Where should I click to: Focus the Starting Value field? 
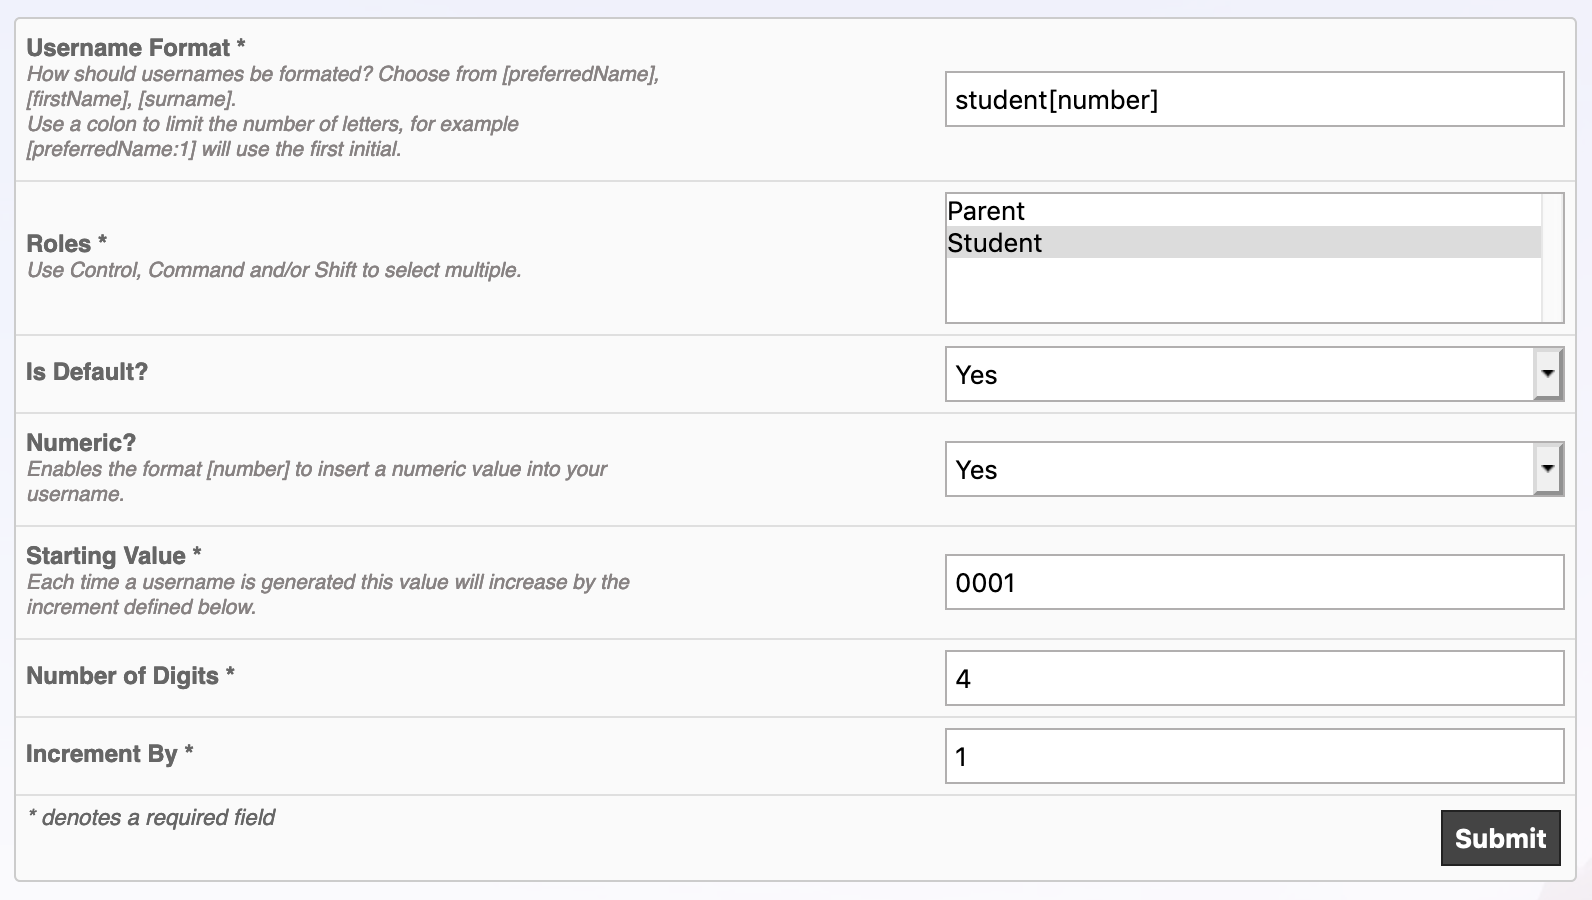point(1253,582)
